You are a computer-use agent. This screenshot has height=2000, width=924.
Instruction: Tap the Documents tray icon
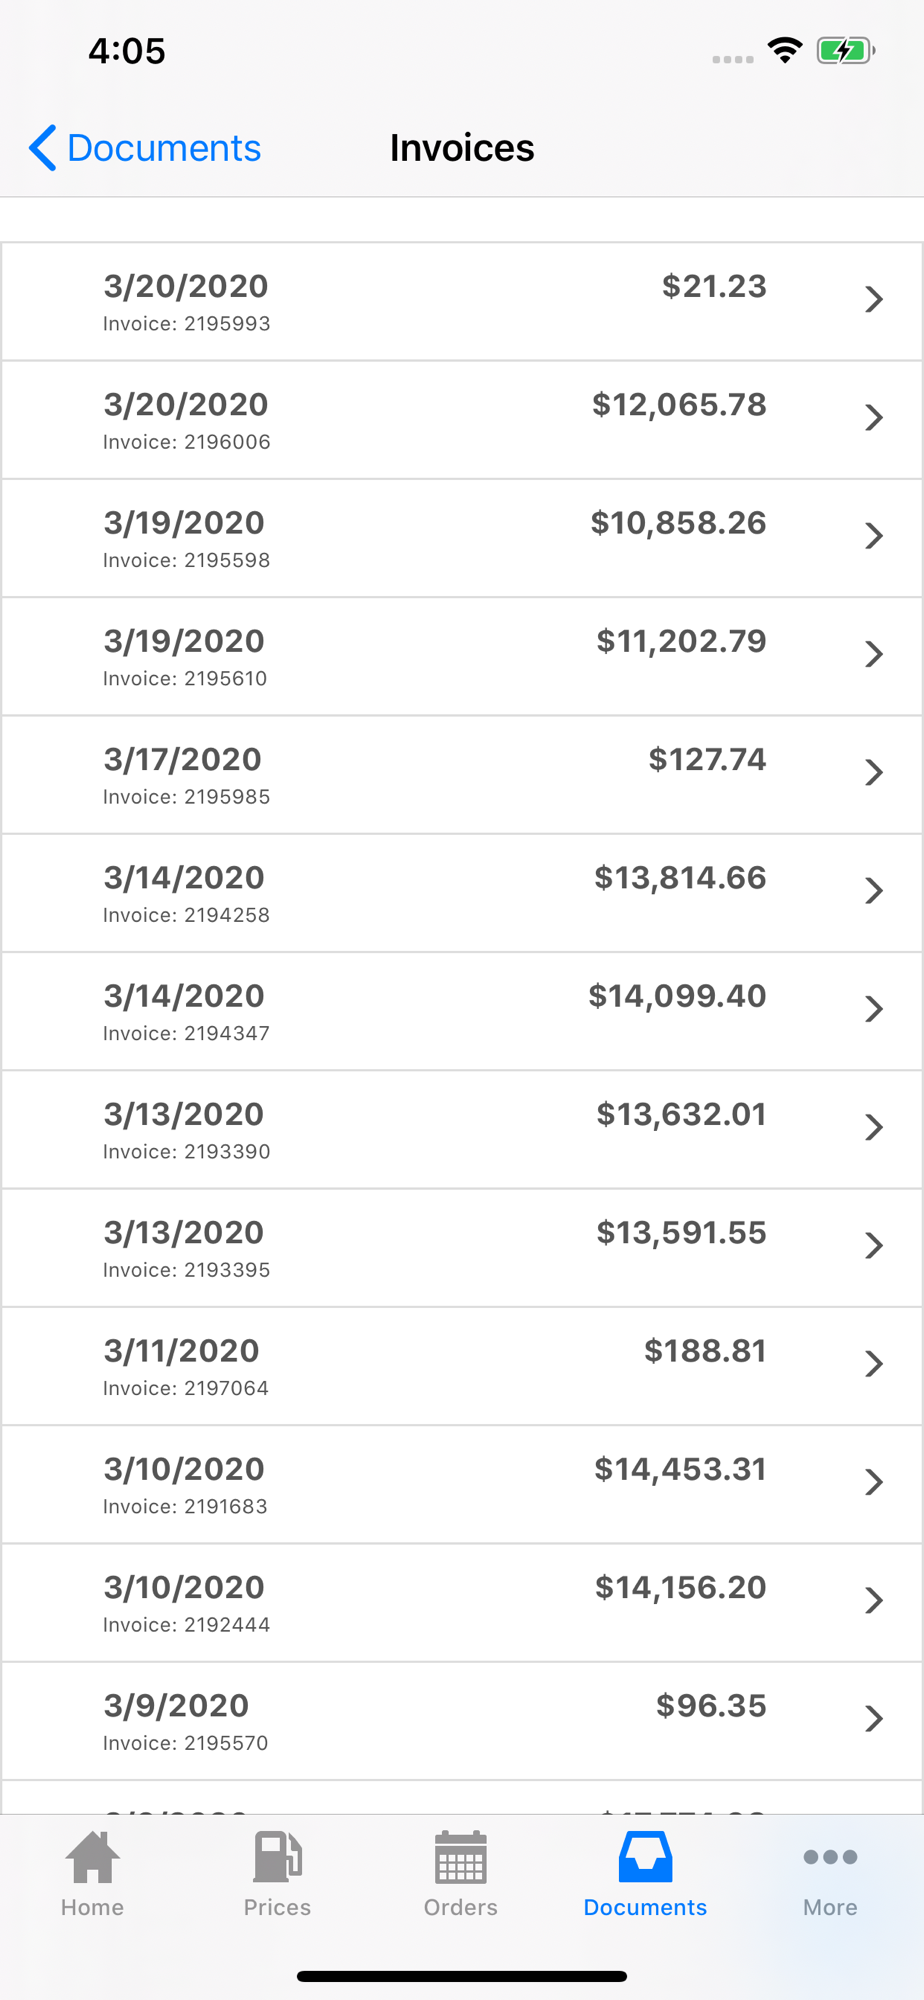click(x=645, y=1857)
